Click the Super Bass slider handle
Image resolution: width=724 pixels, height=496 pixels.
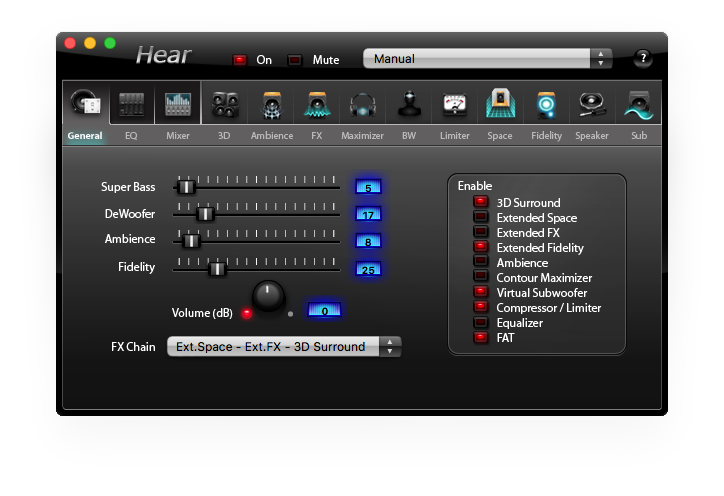[185, 186]
